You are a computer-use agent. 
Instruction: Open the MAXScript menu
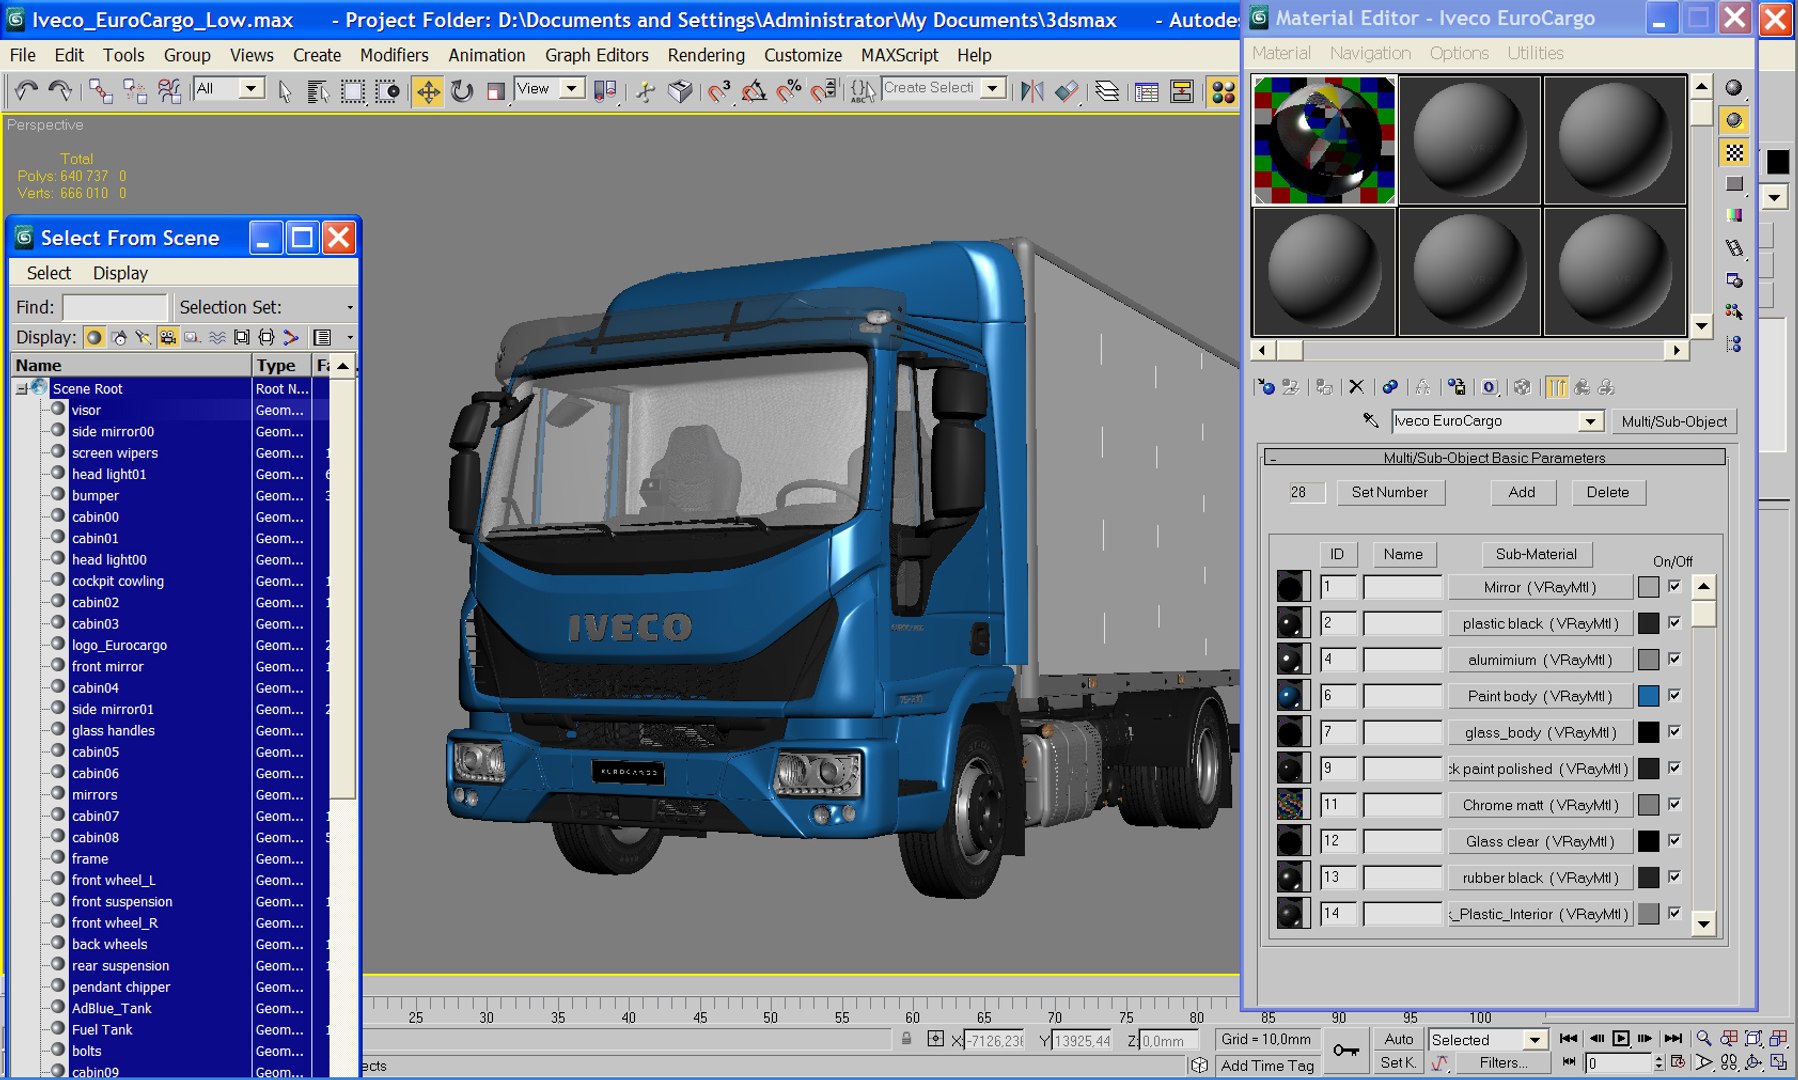[x=899, y=55]
